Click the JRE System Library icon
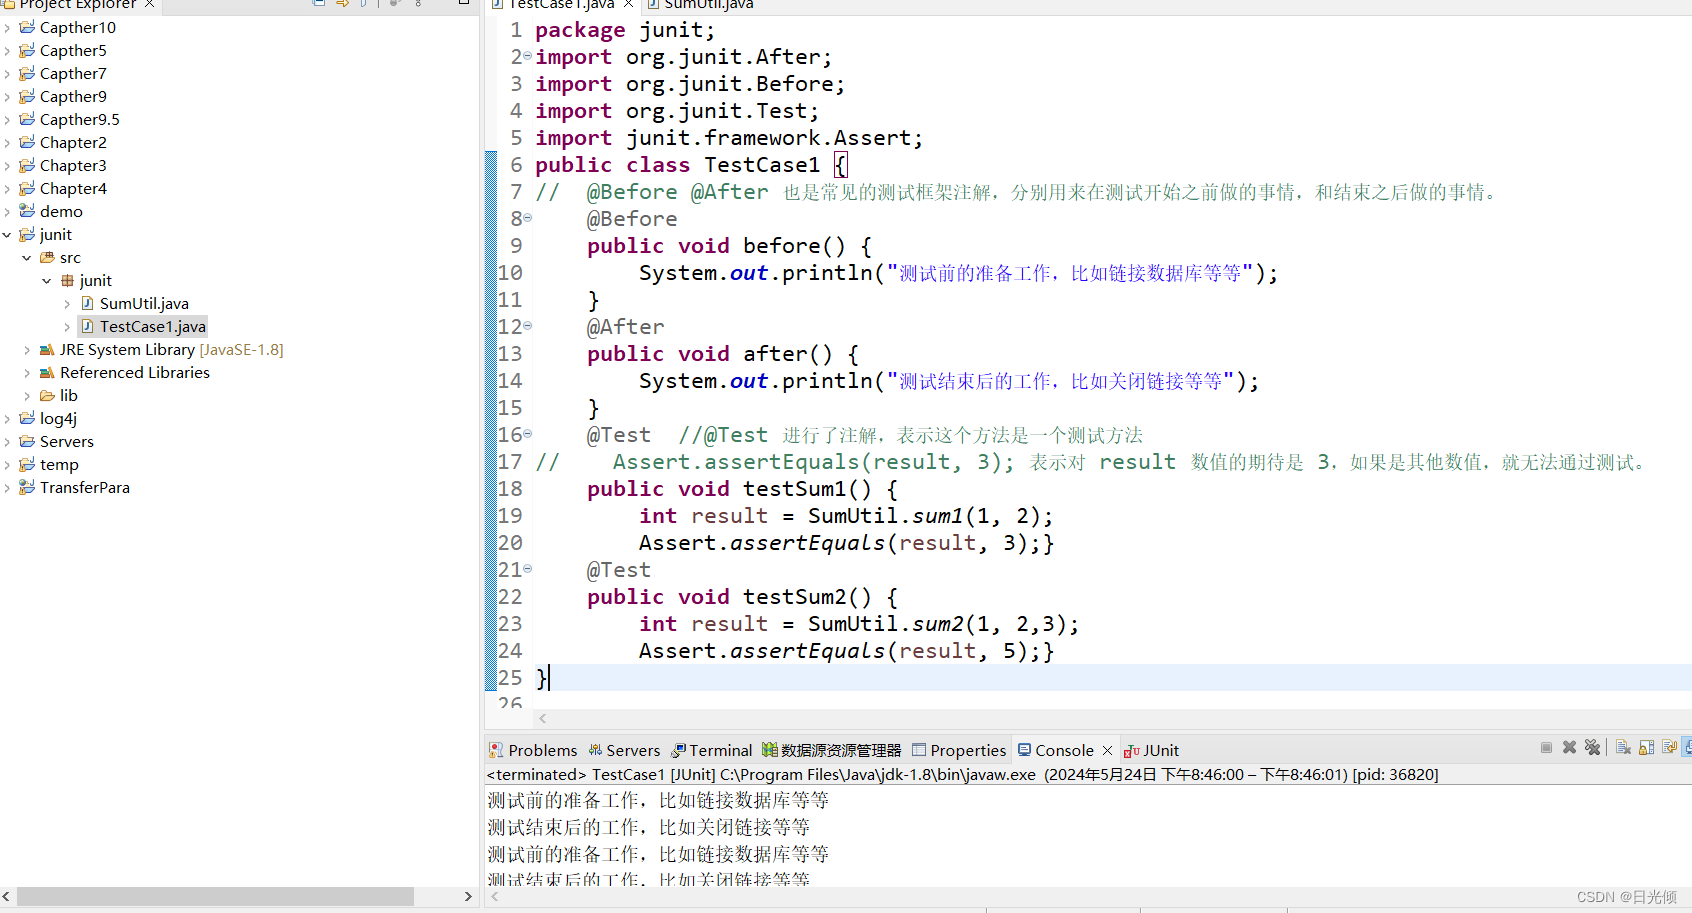The image size is (1692, 913). 47,350
